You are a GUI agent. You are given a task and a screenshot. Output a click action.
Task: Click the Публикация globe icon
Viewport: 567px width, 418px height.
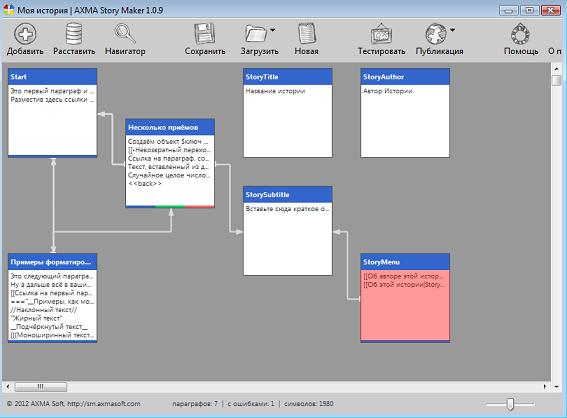(x=436, y=34)
